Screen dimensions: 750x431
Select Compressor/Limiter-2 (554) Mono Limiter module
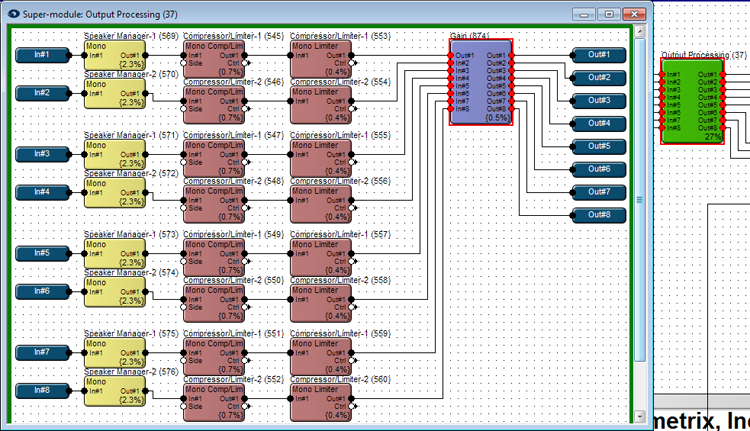(x=321, y=105)
